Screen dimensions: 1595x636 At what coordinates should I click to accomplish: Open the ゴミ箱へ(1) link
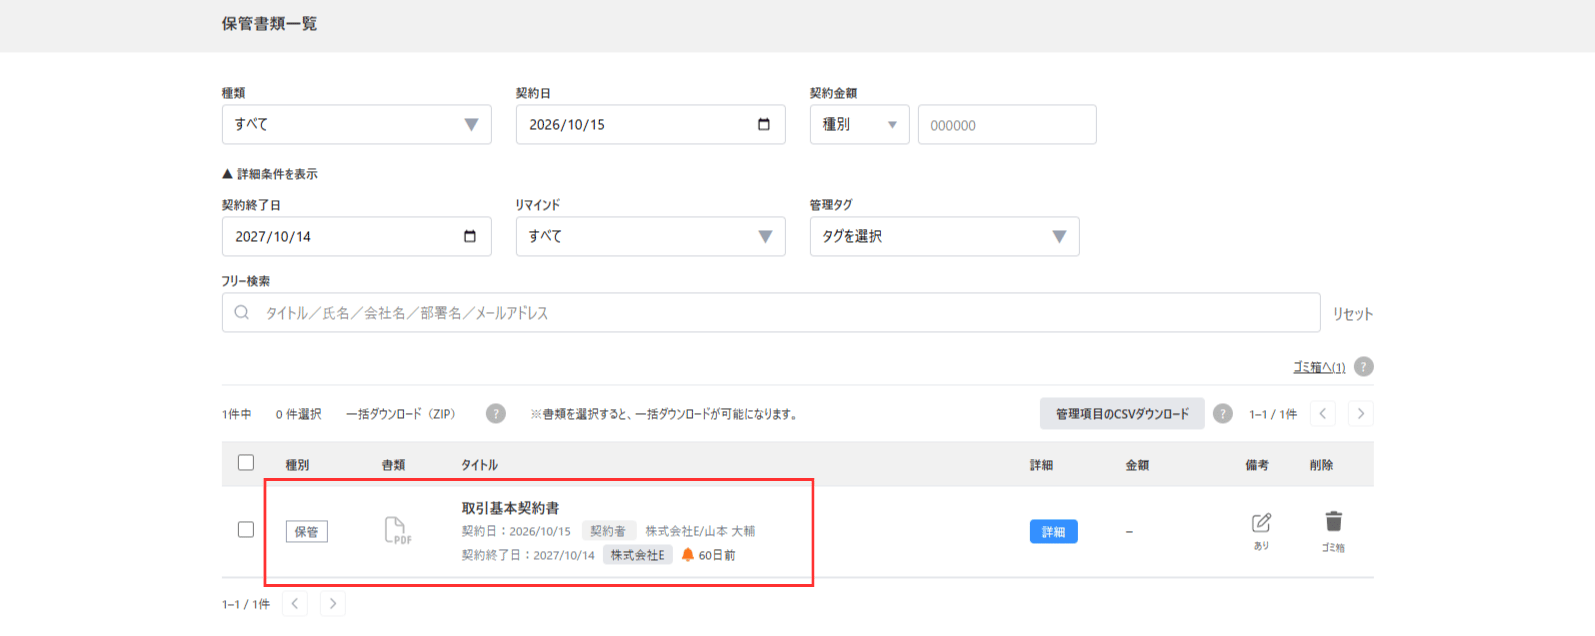[x=1319, y=367]
